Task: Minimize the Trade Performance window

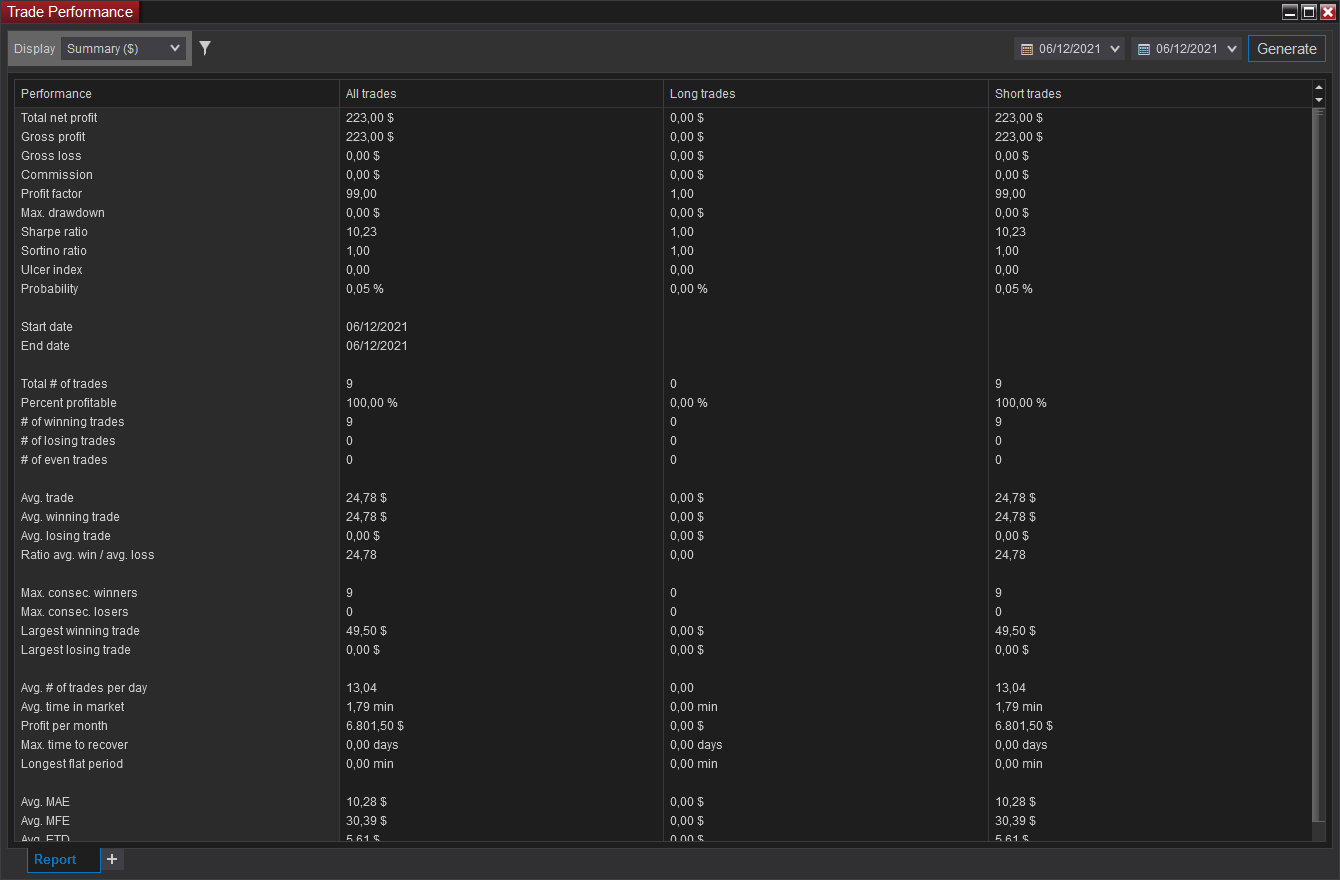Action: (x=1291, y=12)
